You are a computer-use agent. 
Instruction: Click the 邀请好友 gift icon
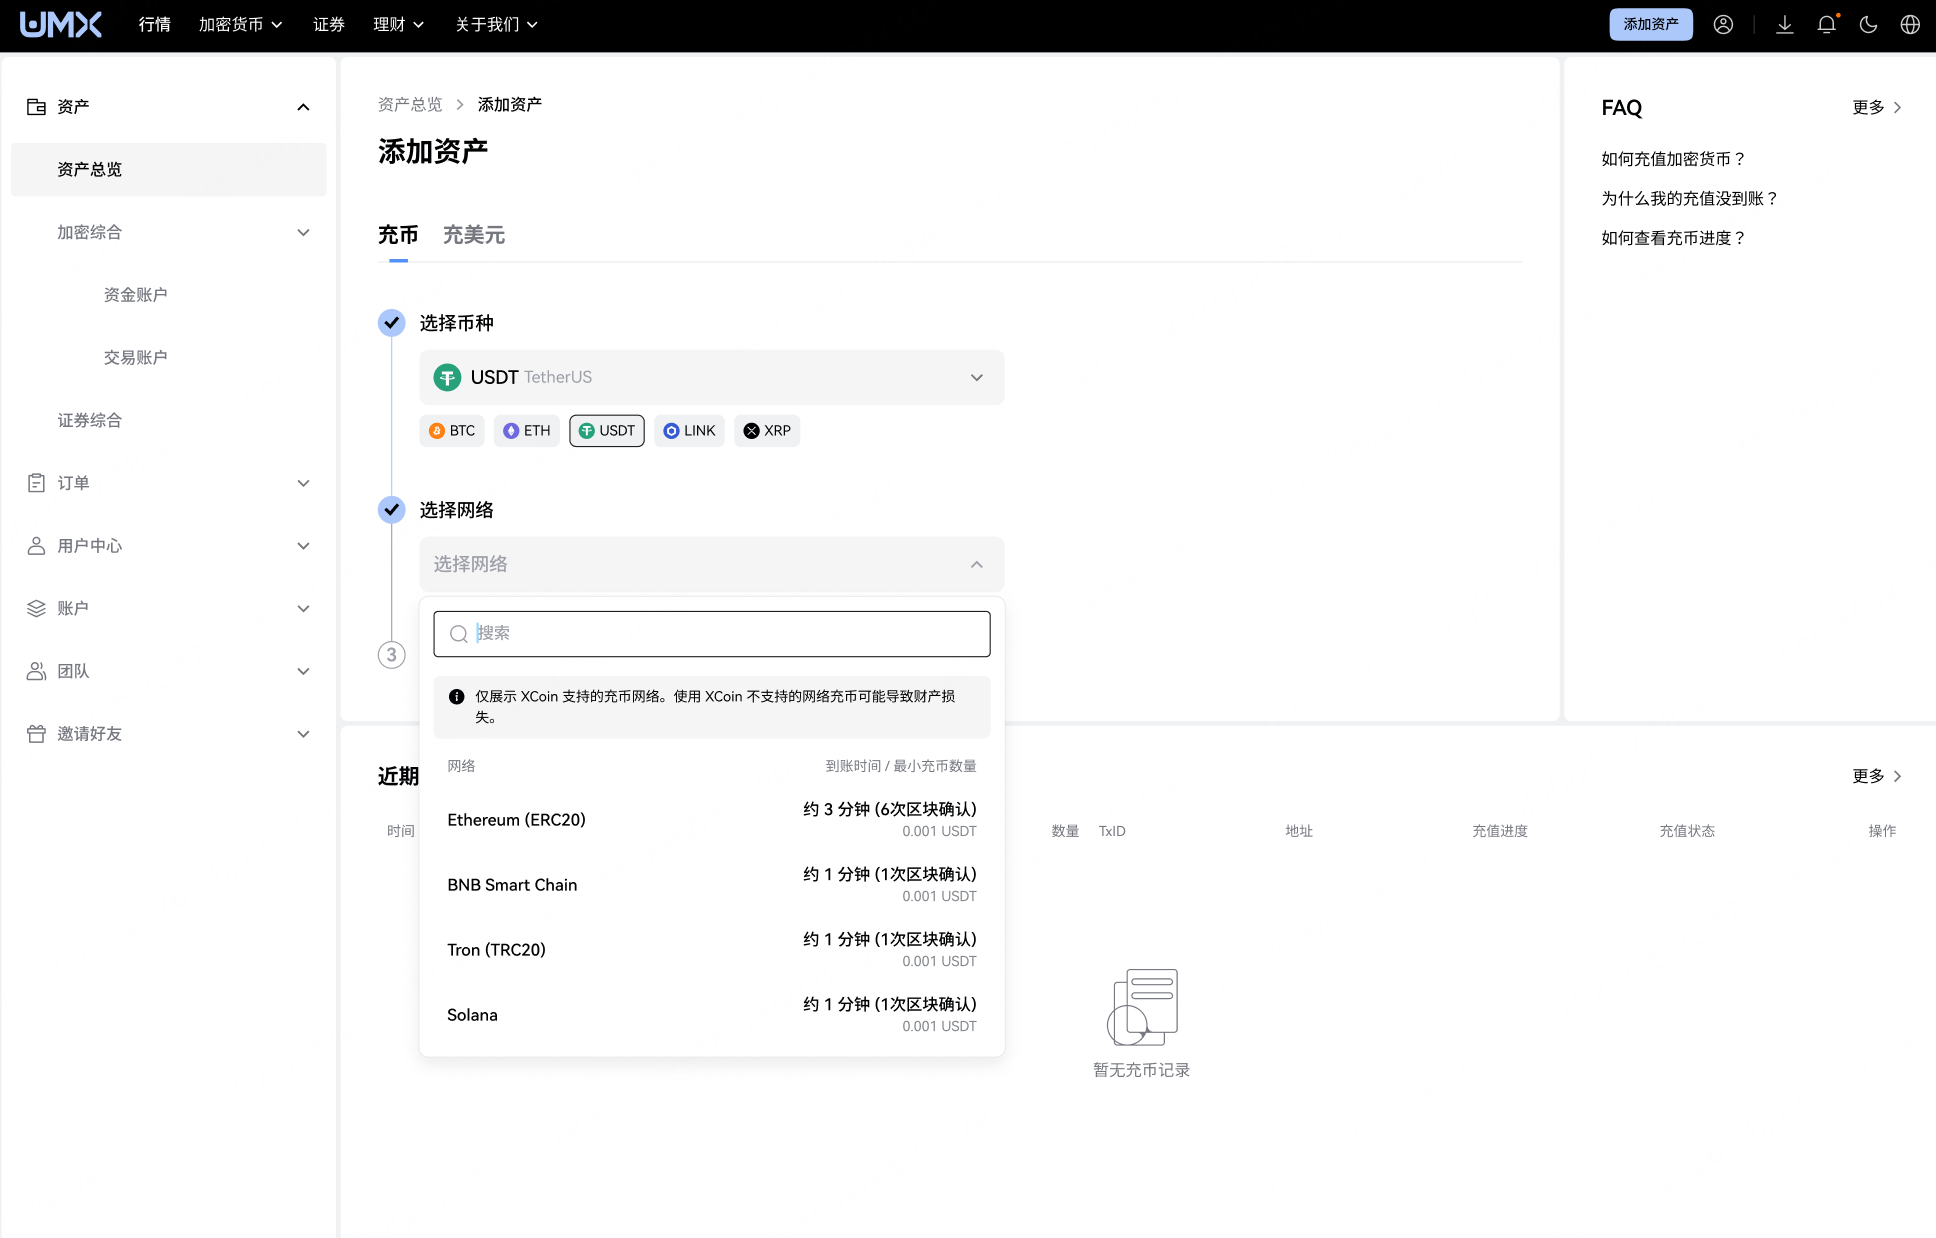click(x=36, y=734)
